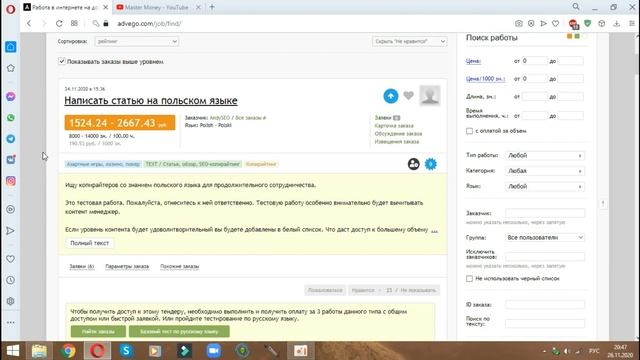The image size is (640, 360).
Task: Open My Flow arrow icon in sidebar
Action: pos(11,231)
